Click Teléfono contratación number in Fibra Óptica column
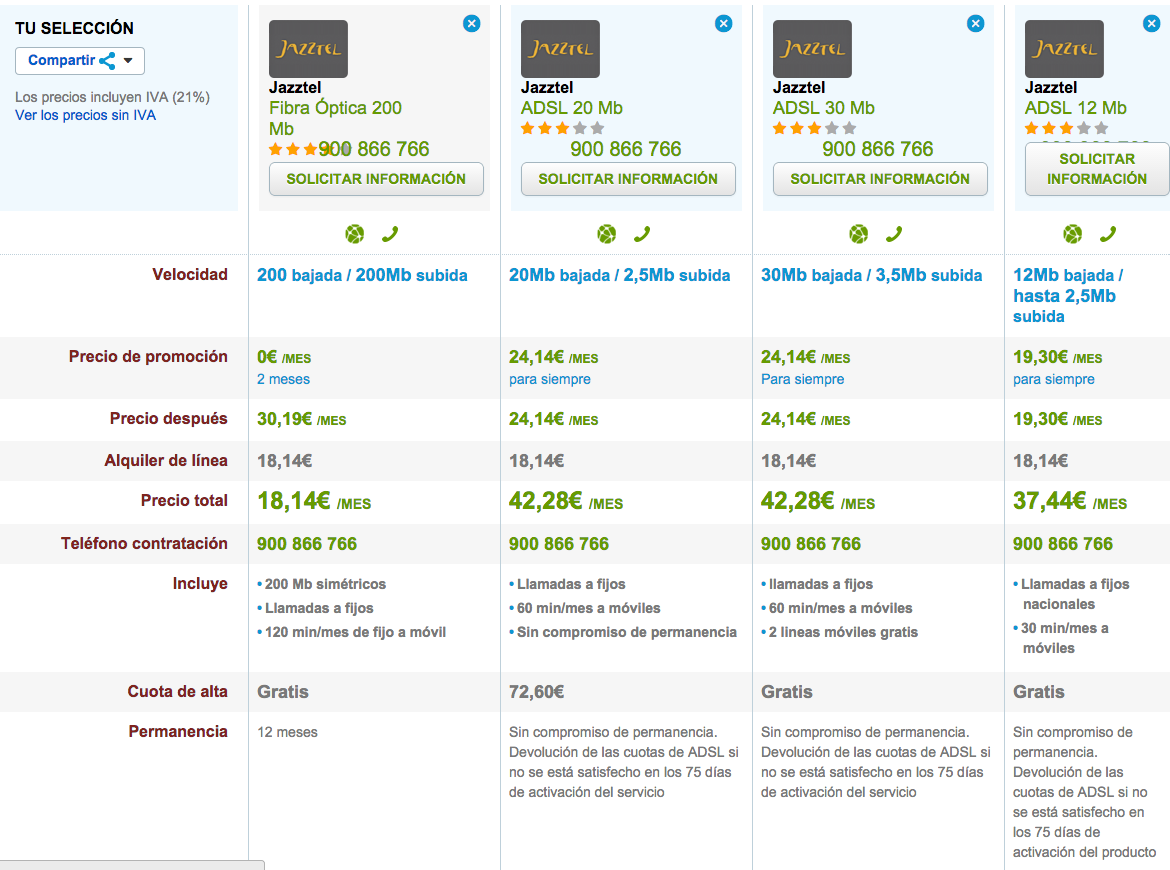Viewport: 1170px width, 870px height. point(307,544)
